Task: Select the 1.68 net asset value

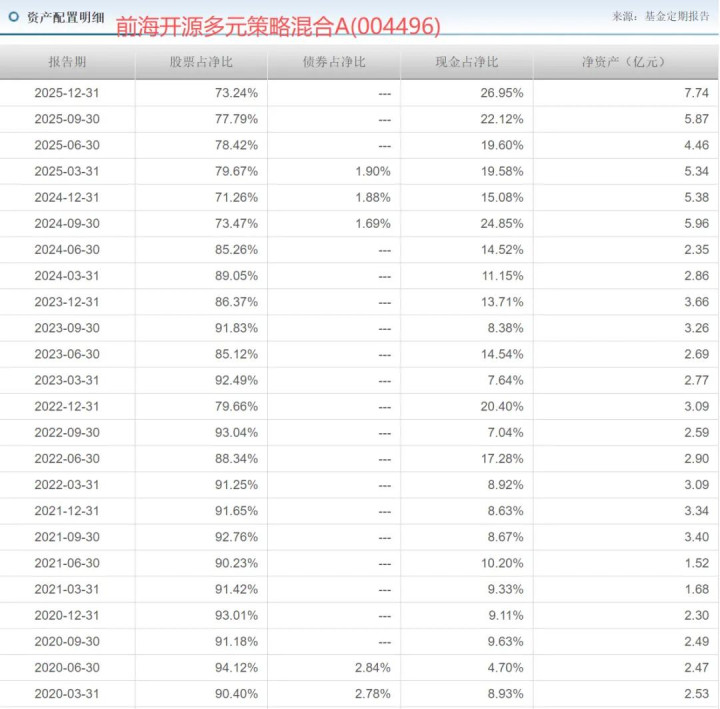Action: [697, 589]
